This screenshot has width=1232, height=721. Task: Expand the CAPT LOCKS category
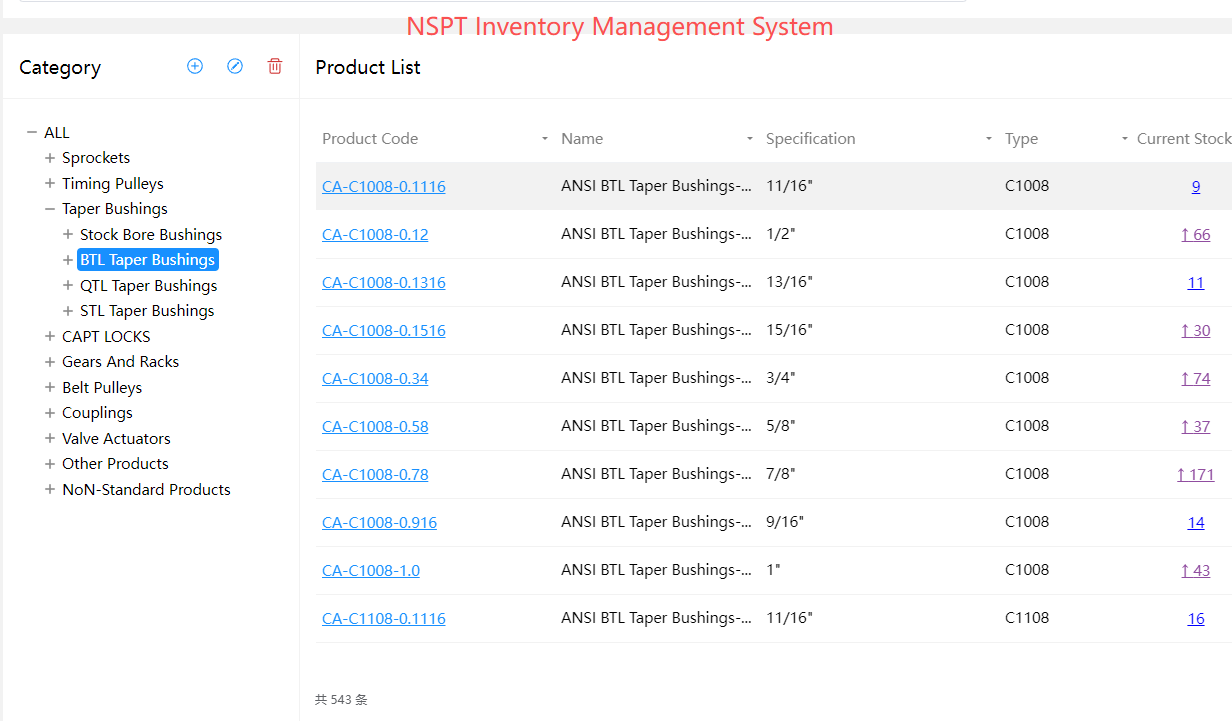click(x=50, y=336)
